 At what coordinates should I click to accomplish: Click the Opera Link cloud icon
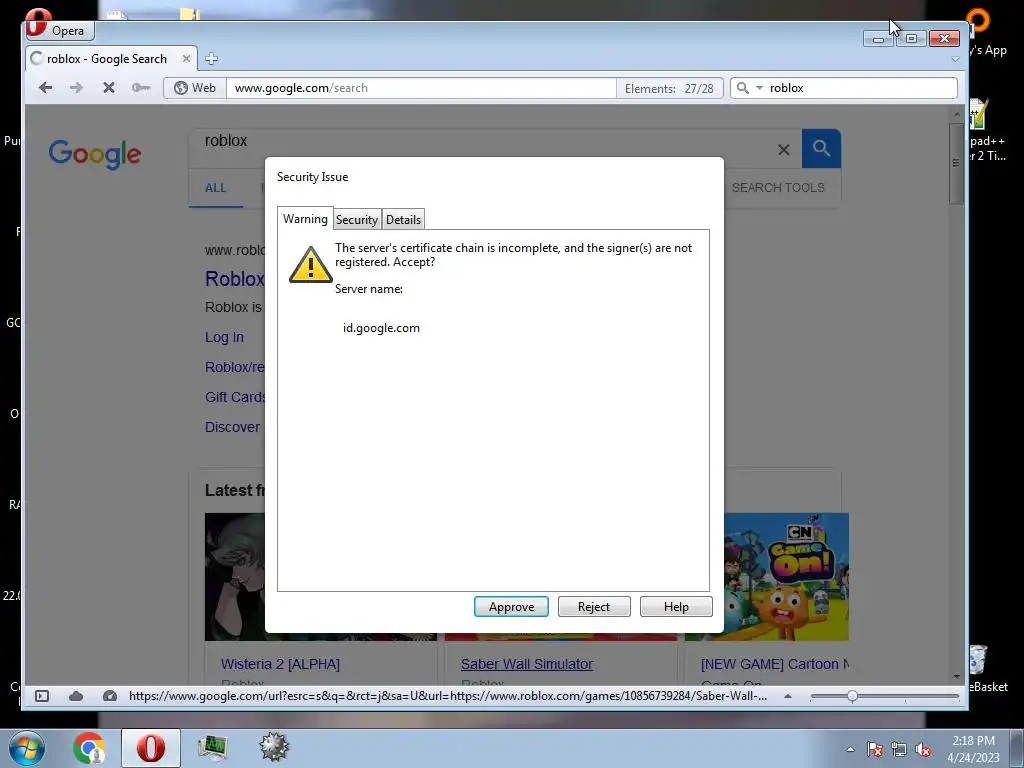pyautogui.click(x=76, y=696)
